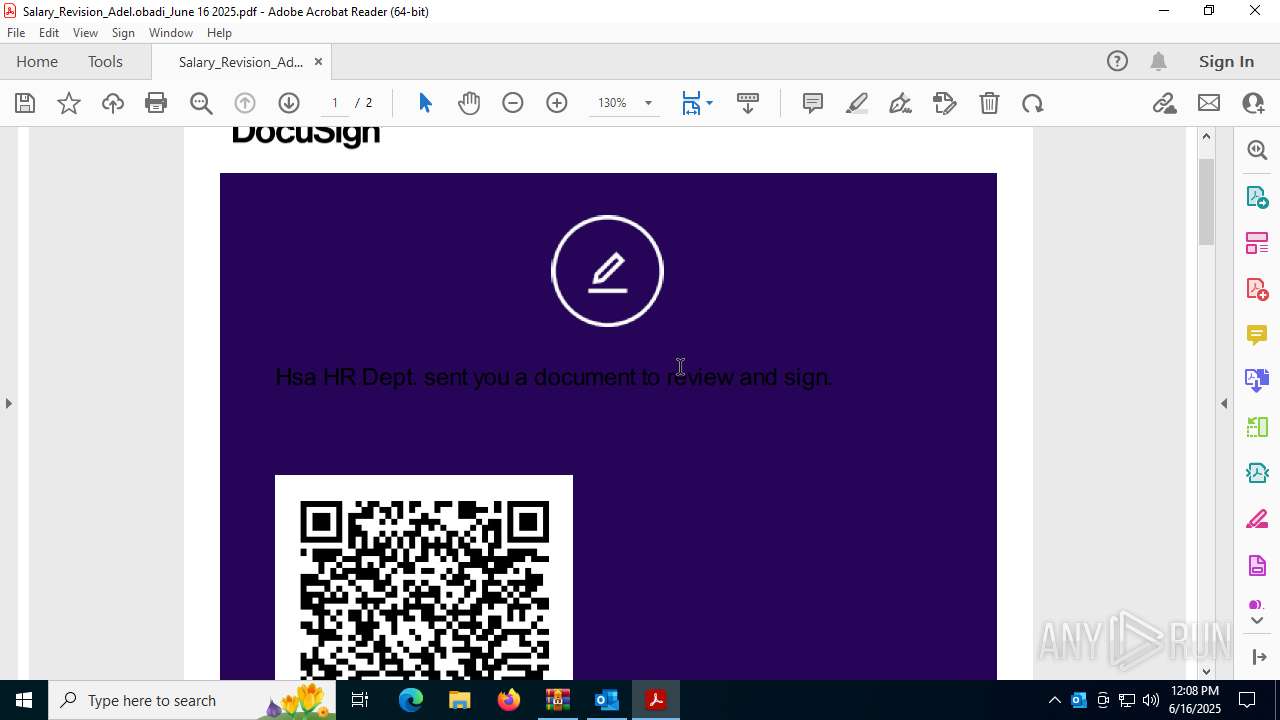The height and width of the screenshot is (720, 1280).
Task: Print the document with the printer icon
Action: click(x=156, y=103)
